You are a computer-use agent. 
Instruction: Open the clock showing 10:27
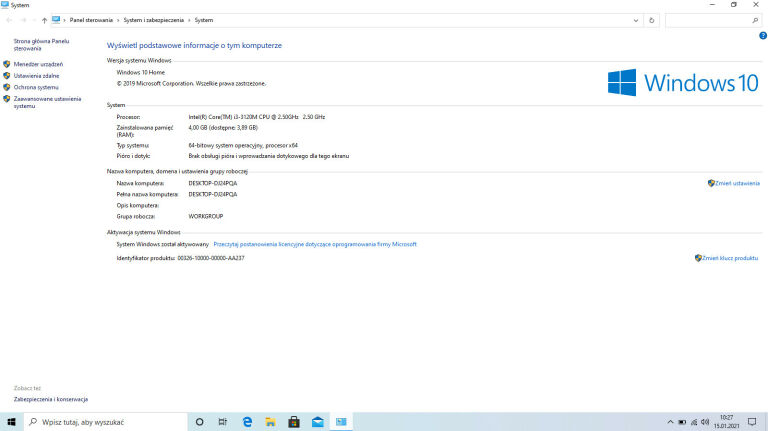pos(726,422)
